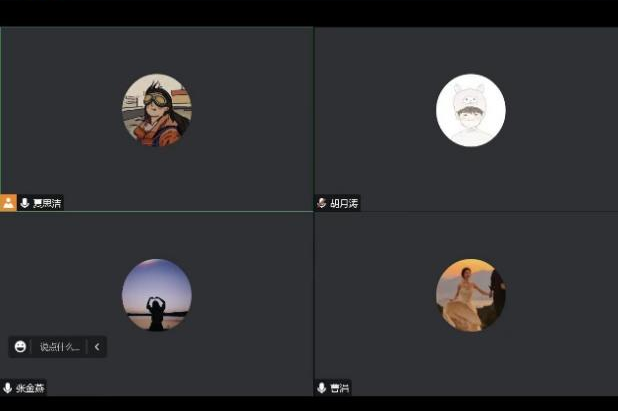Click the microphone icon beside 胡月涛
Image resolution: width=619 pixels, height=412 pixels.
click(322, 203)
